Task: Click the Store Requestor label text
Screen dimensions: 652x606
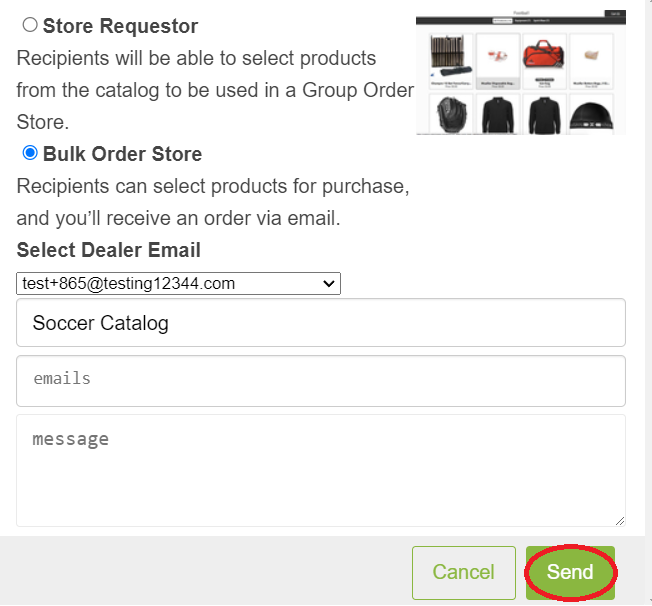Action: click(121, 26)
